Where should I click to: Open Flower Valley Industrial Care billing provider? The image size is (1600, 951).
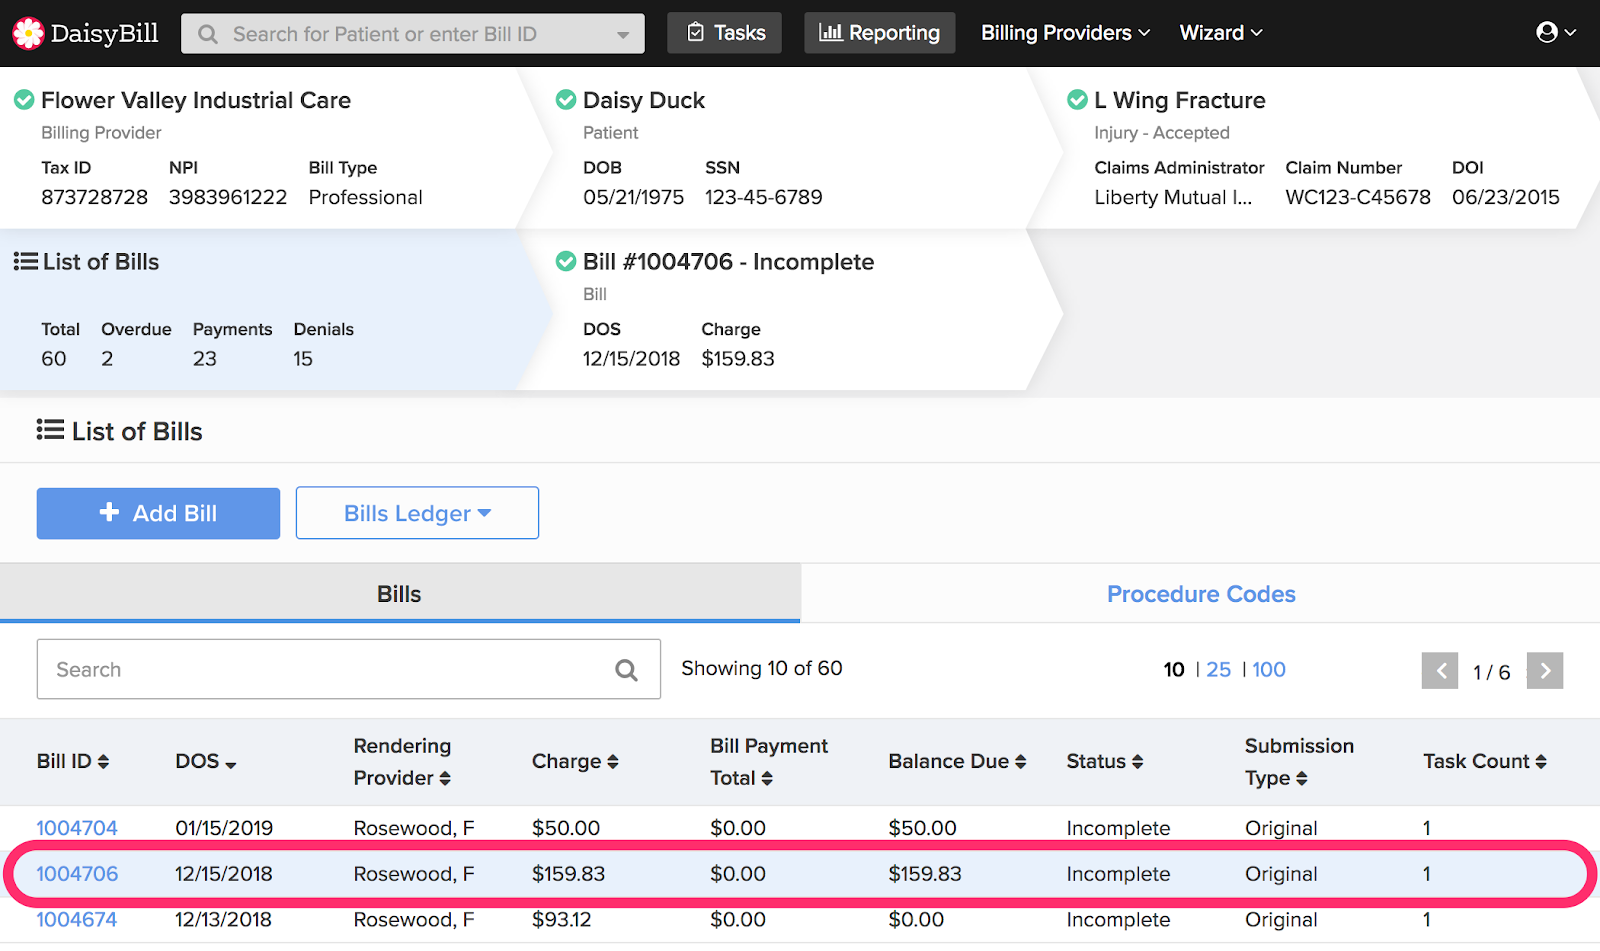pos(196,100)
